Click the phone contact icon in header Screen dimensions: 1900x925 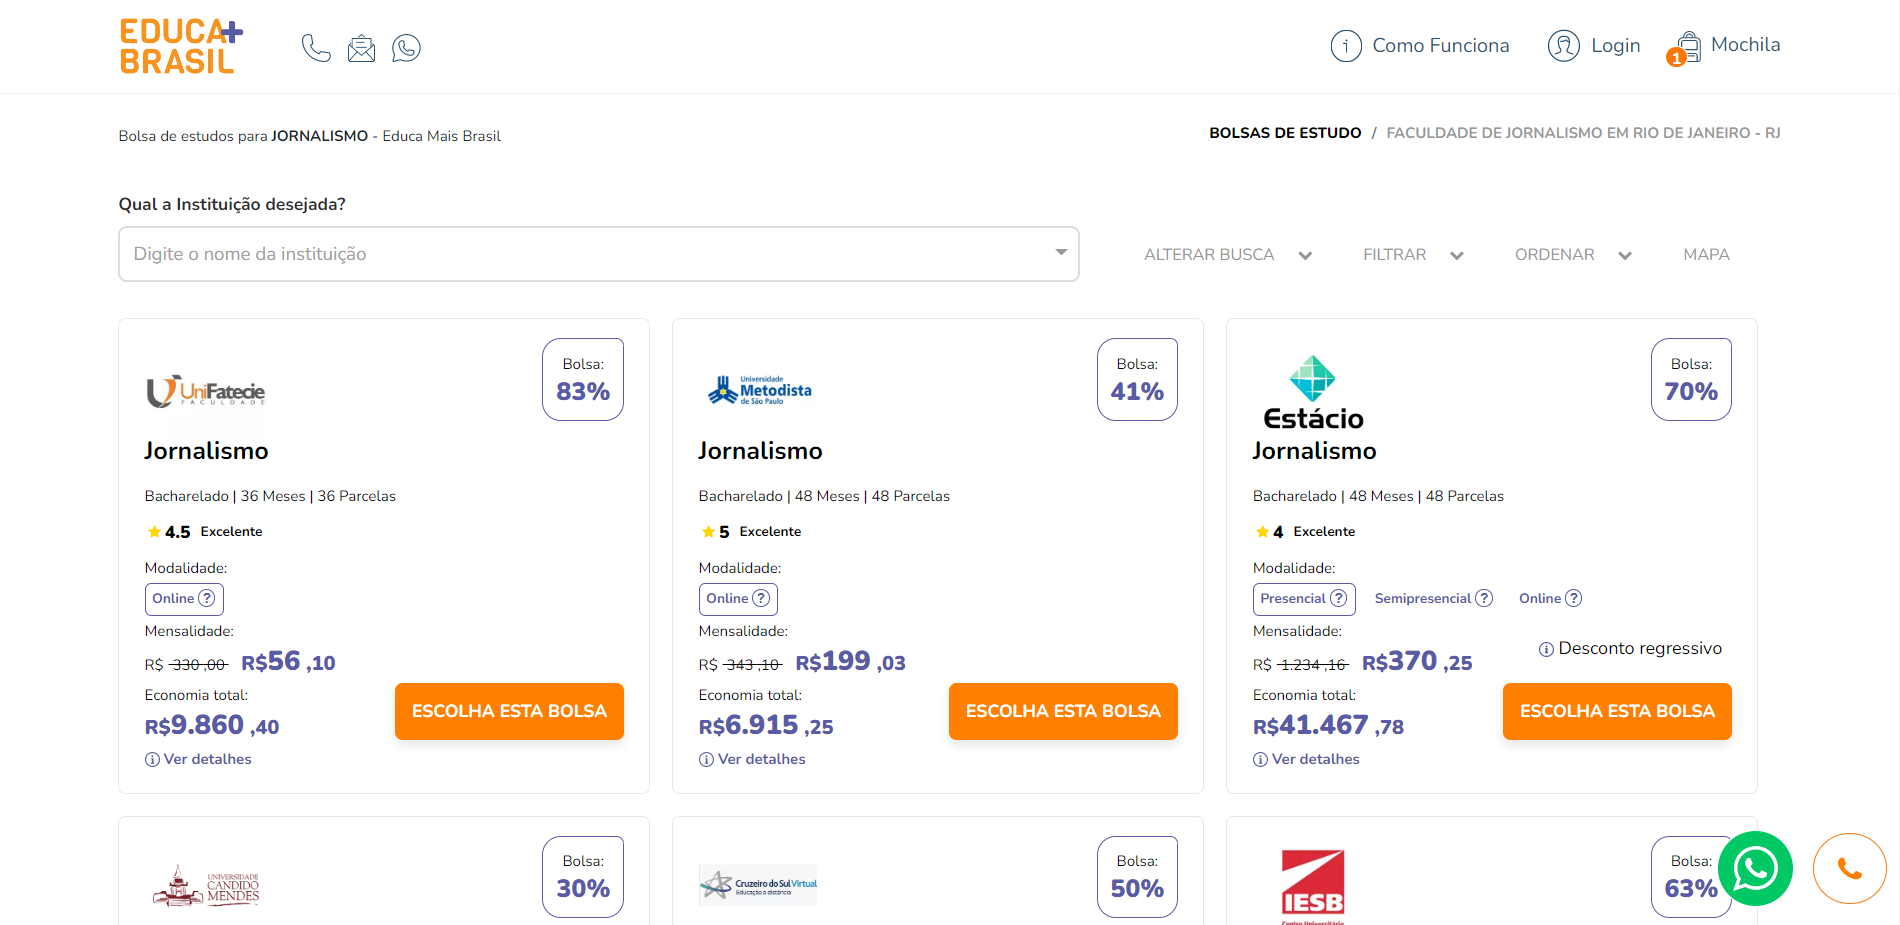pos(316,48)
